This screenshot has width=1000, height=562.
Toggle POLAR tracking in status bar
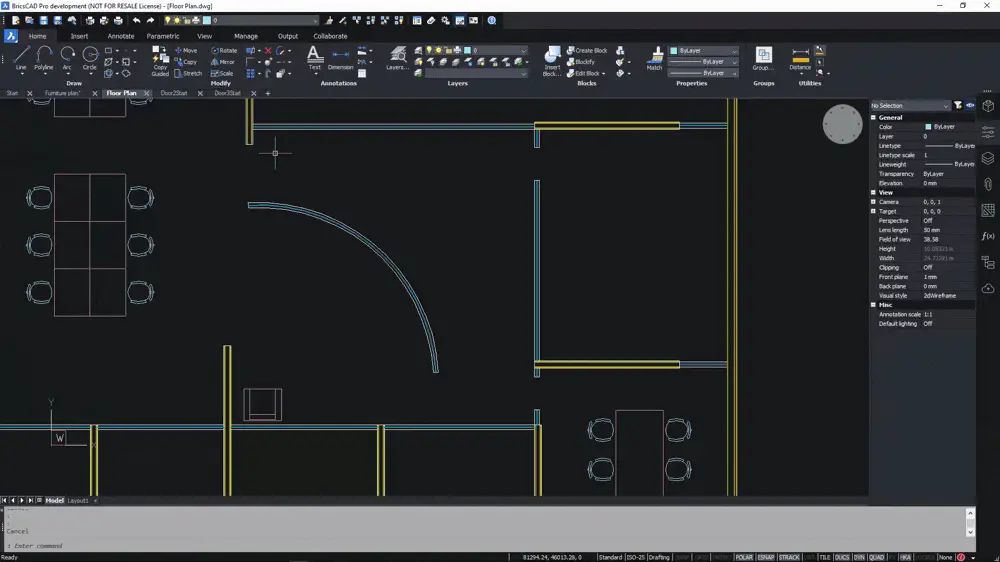744,557
